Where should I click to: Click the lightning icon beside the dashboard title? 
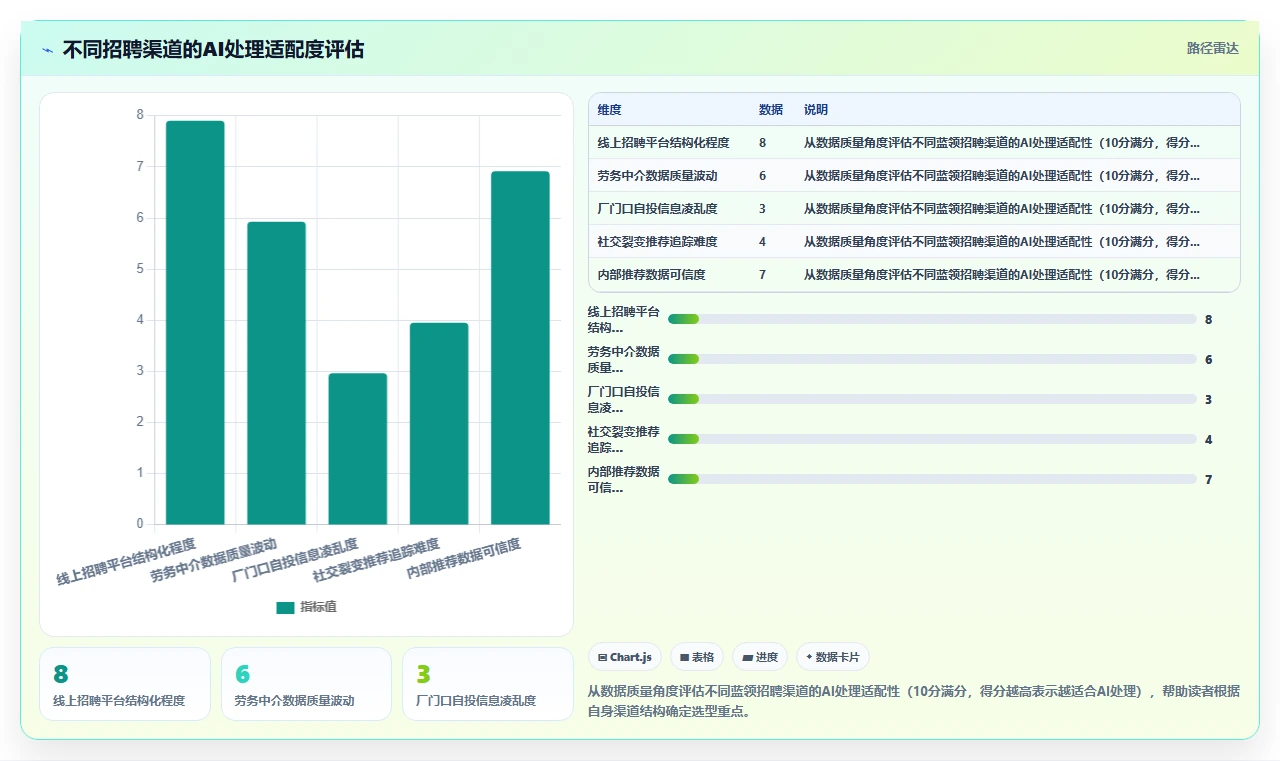click(x=47, y=50)
